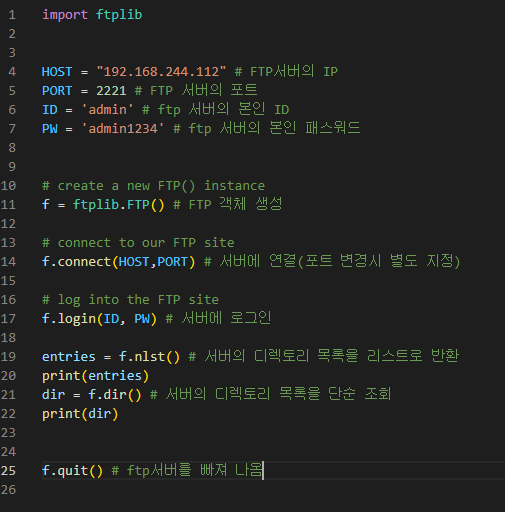The width and height of the screenshot is (505, 512).
Task: Click the comment 'FTP 서버의 포트' on line 5
Action: coord(204,90)
